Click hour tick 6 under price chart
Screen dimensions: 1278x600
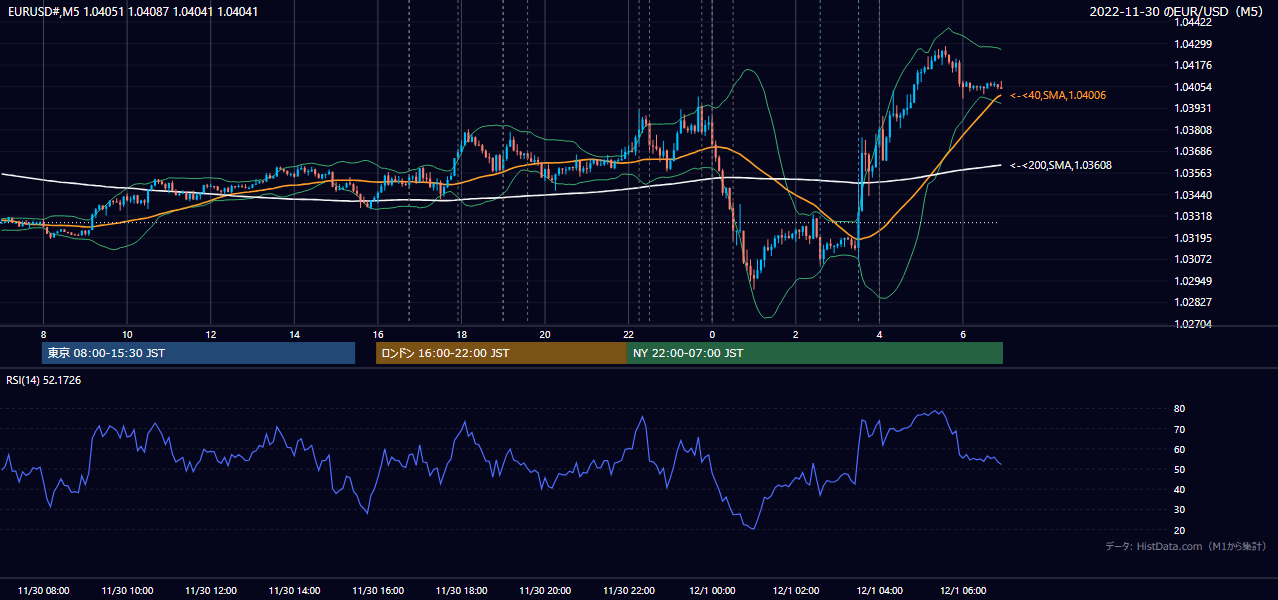pos(963,334)
